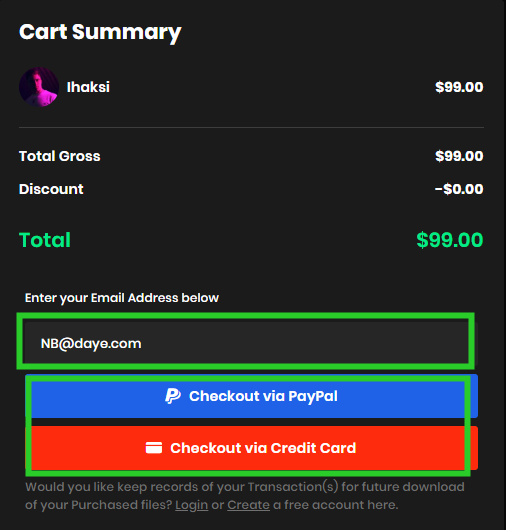Click the credit card icon
The image size is (506, 530).
point(154,448)
